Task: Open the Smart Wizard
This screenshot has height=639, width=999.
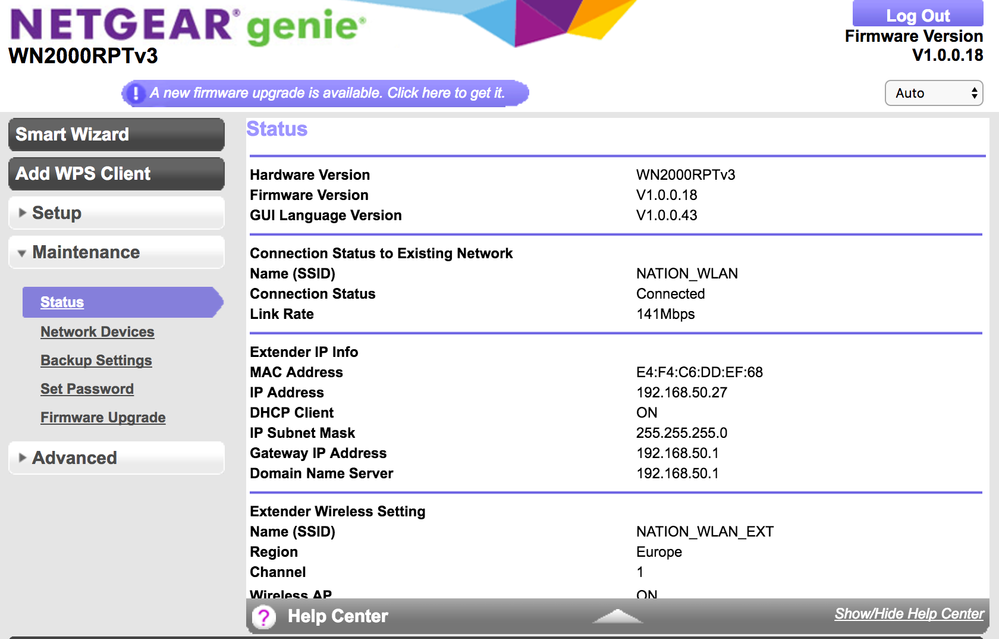Action: [x=116, y=134]
